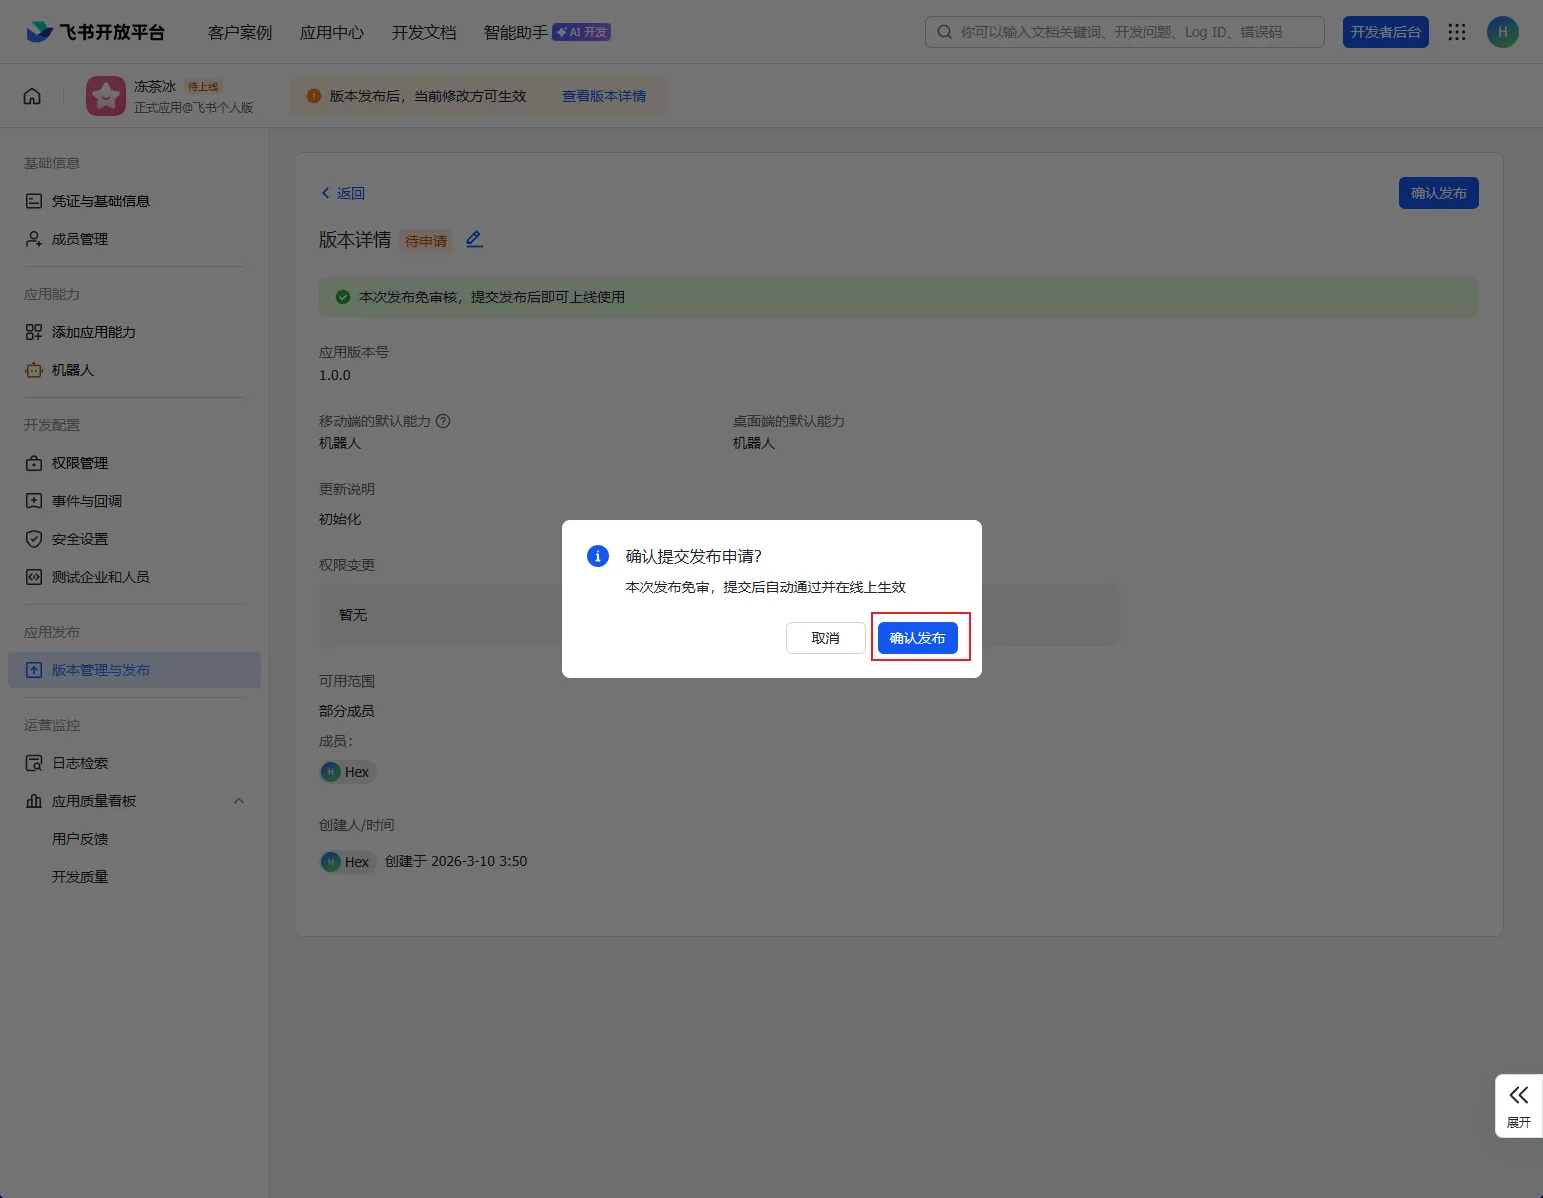Click the user avatar in top right
1543x1198 pixels.
point(1502,32)
